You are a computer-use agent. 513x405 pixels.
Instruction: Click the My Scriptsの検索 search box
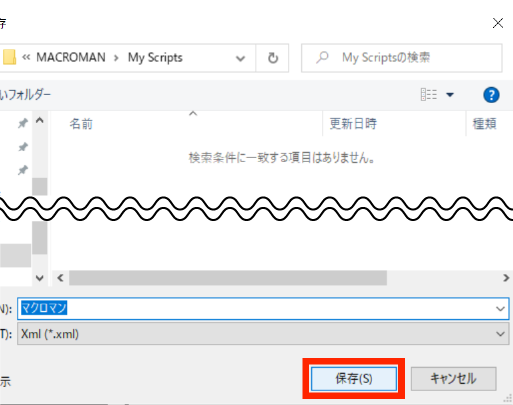point(402,58)
